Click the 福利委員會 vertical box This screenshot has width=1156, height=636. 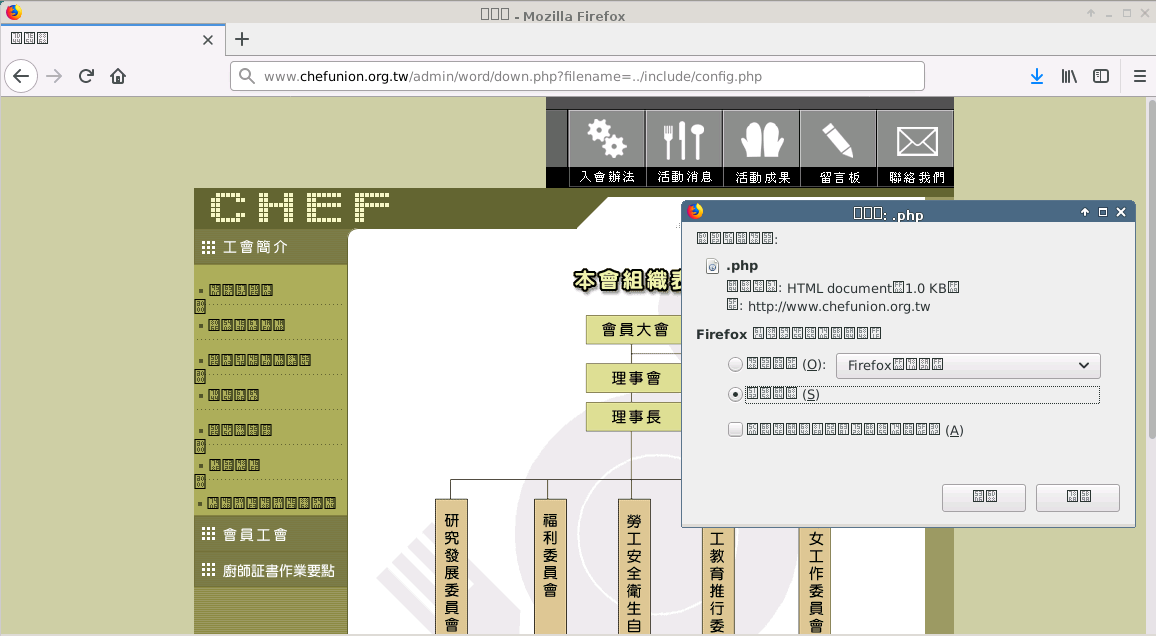click(550, 567)
